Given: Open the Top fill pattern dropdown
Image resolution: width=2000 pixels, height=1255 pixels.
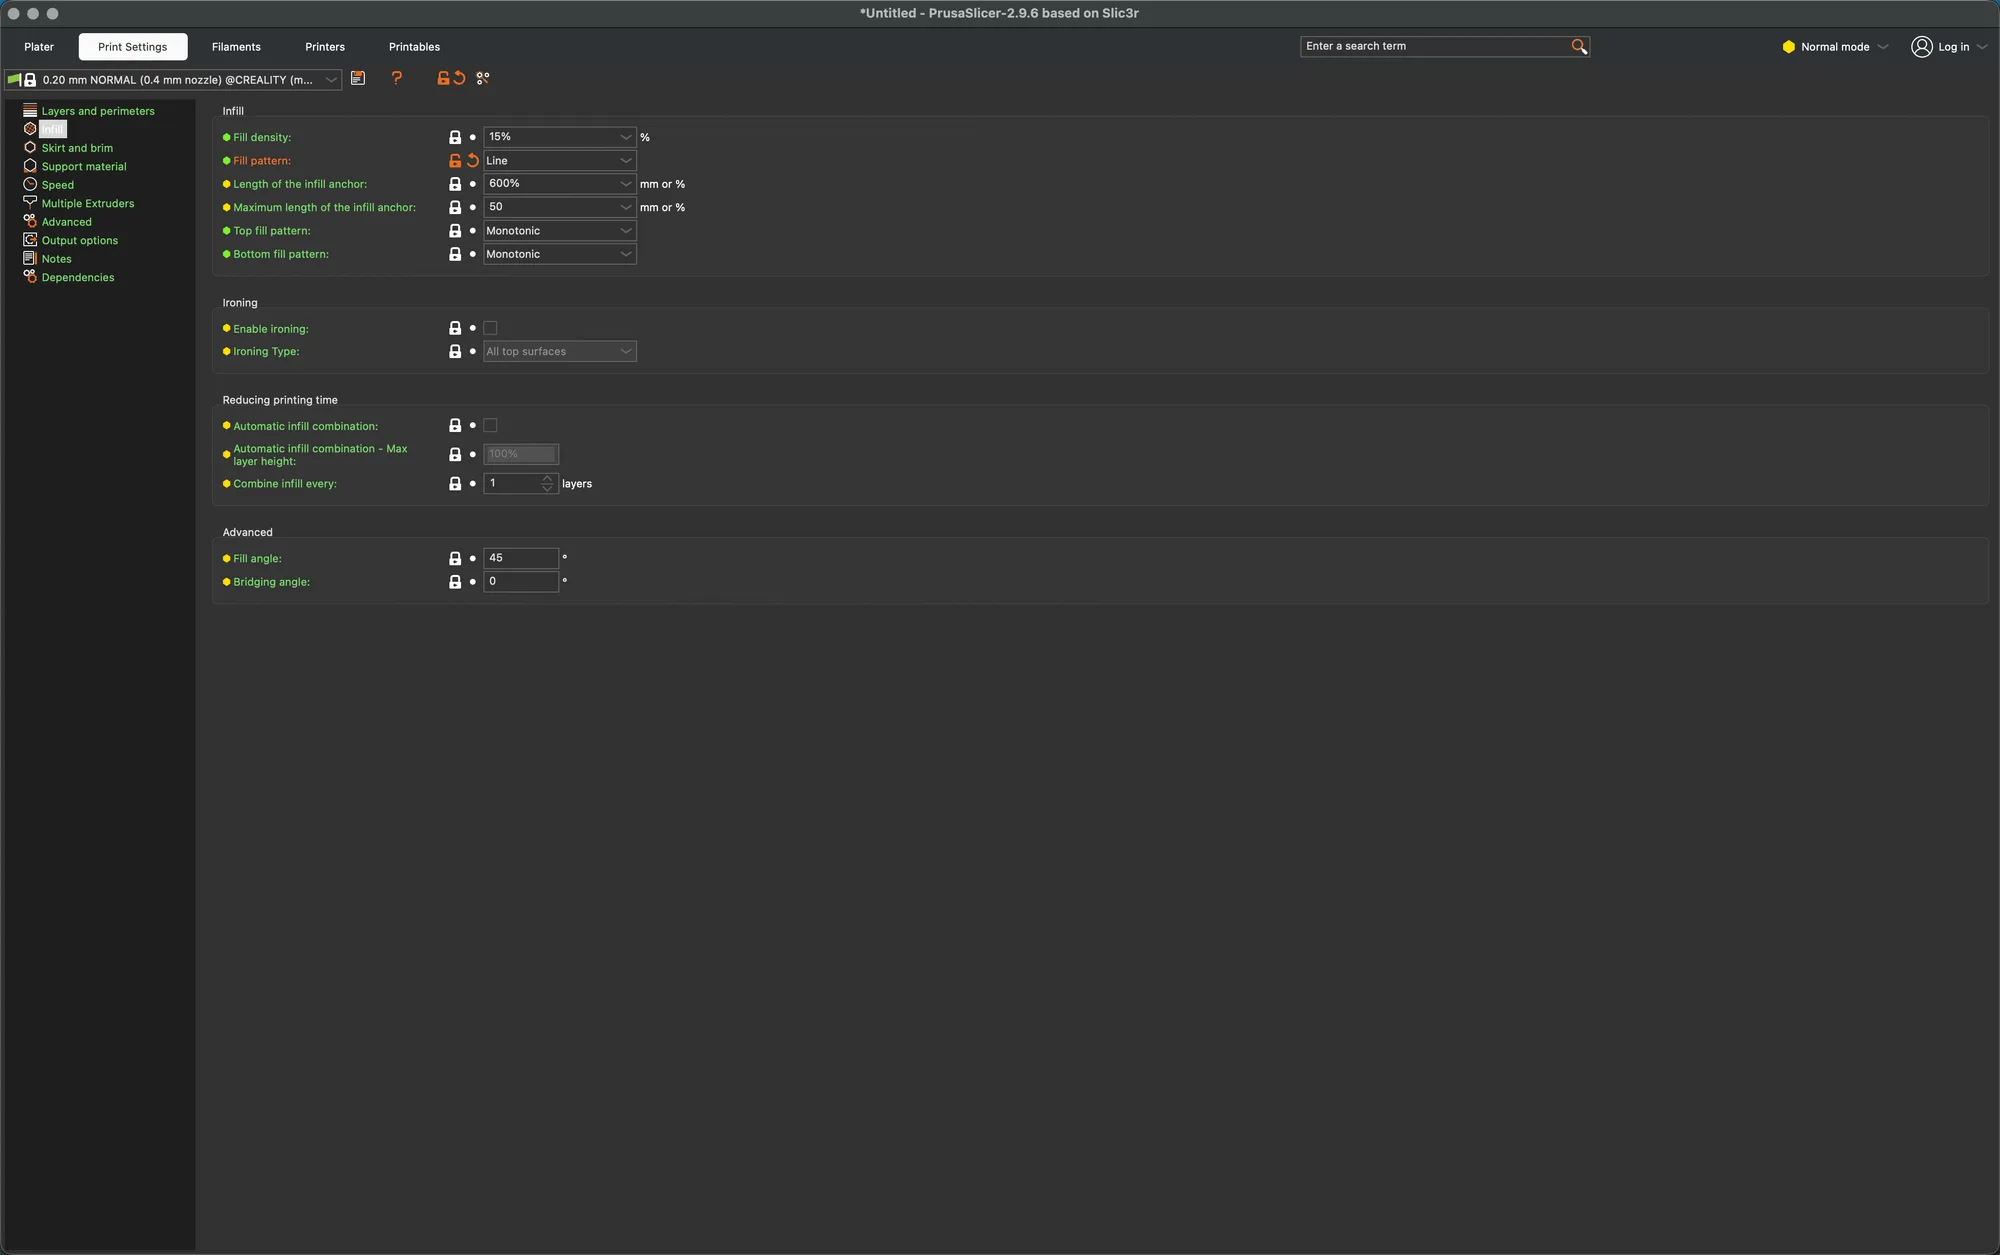Looking at the screenshot, I should 560,231.
